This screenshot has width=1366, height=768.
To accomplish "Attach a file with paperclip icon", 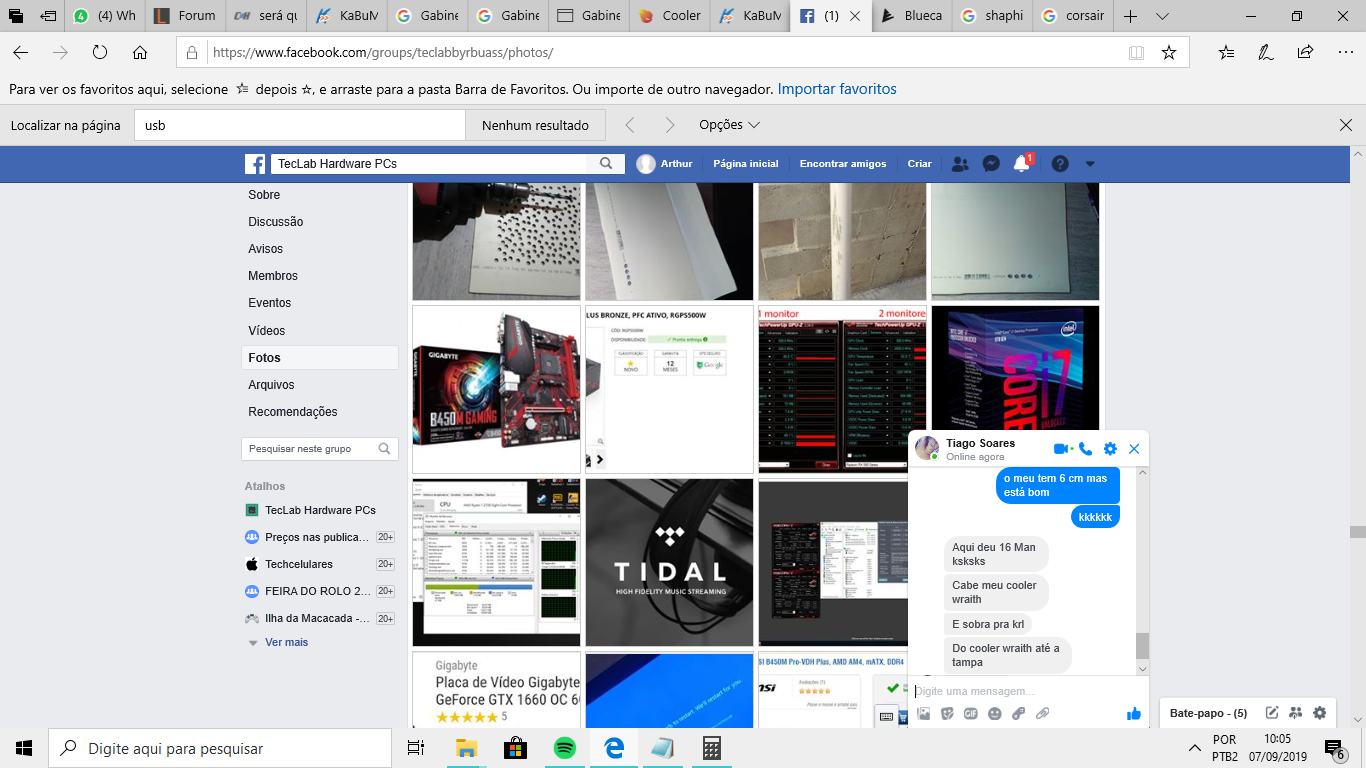I will point(1043,713).
